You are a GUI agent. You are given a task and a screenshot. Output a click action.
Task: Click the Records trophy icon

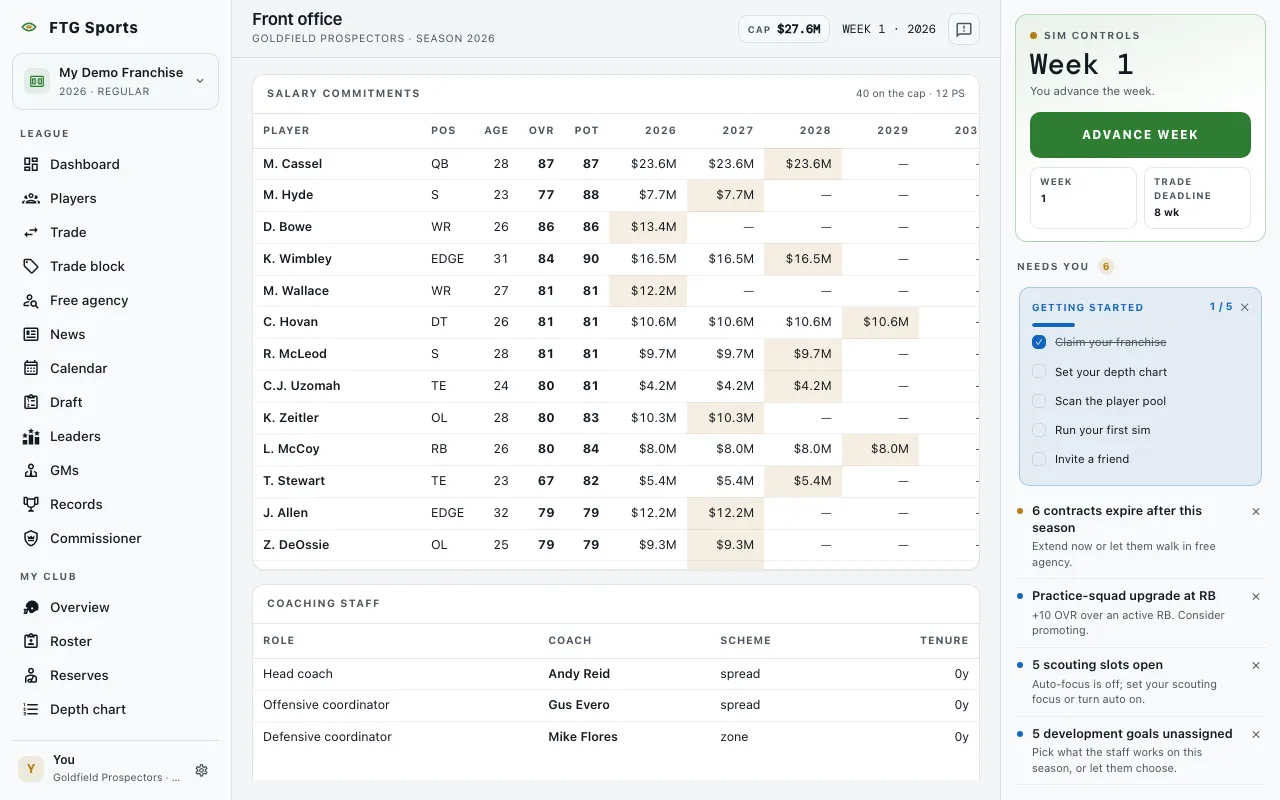31,504
